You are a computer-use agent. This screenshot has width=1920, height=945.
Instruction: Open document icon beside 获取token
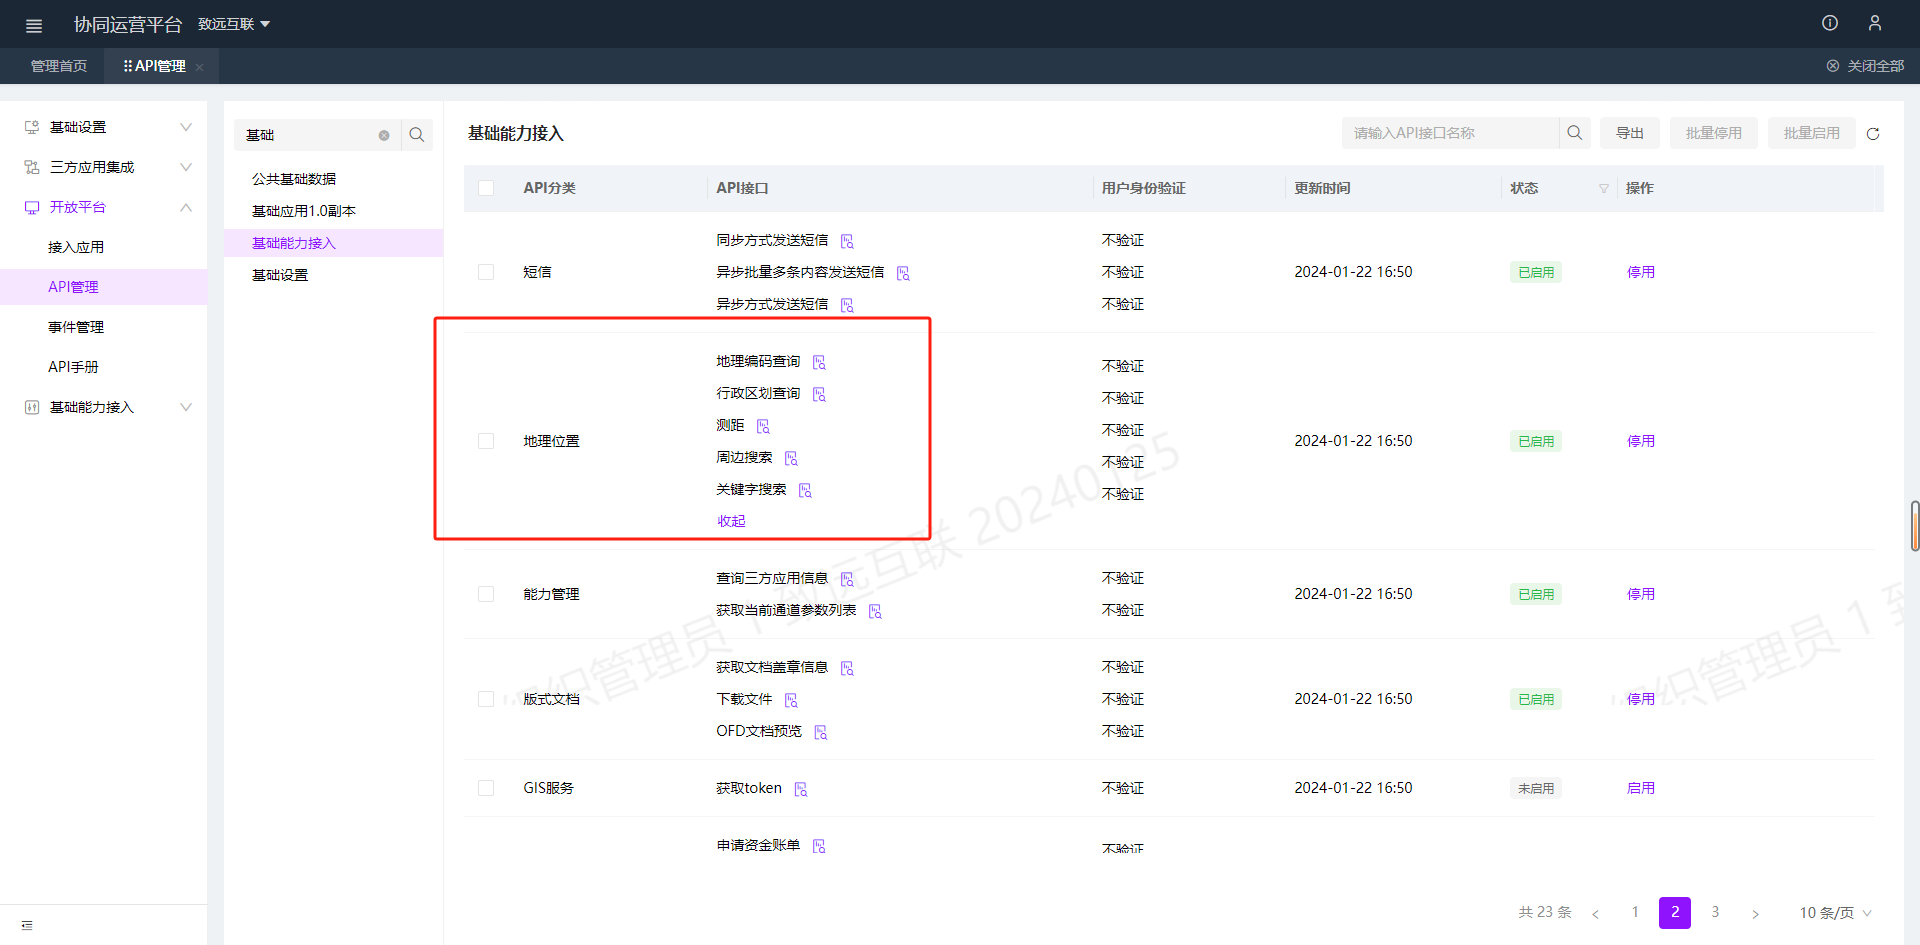pyautogui.click(x=801, y=789)
